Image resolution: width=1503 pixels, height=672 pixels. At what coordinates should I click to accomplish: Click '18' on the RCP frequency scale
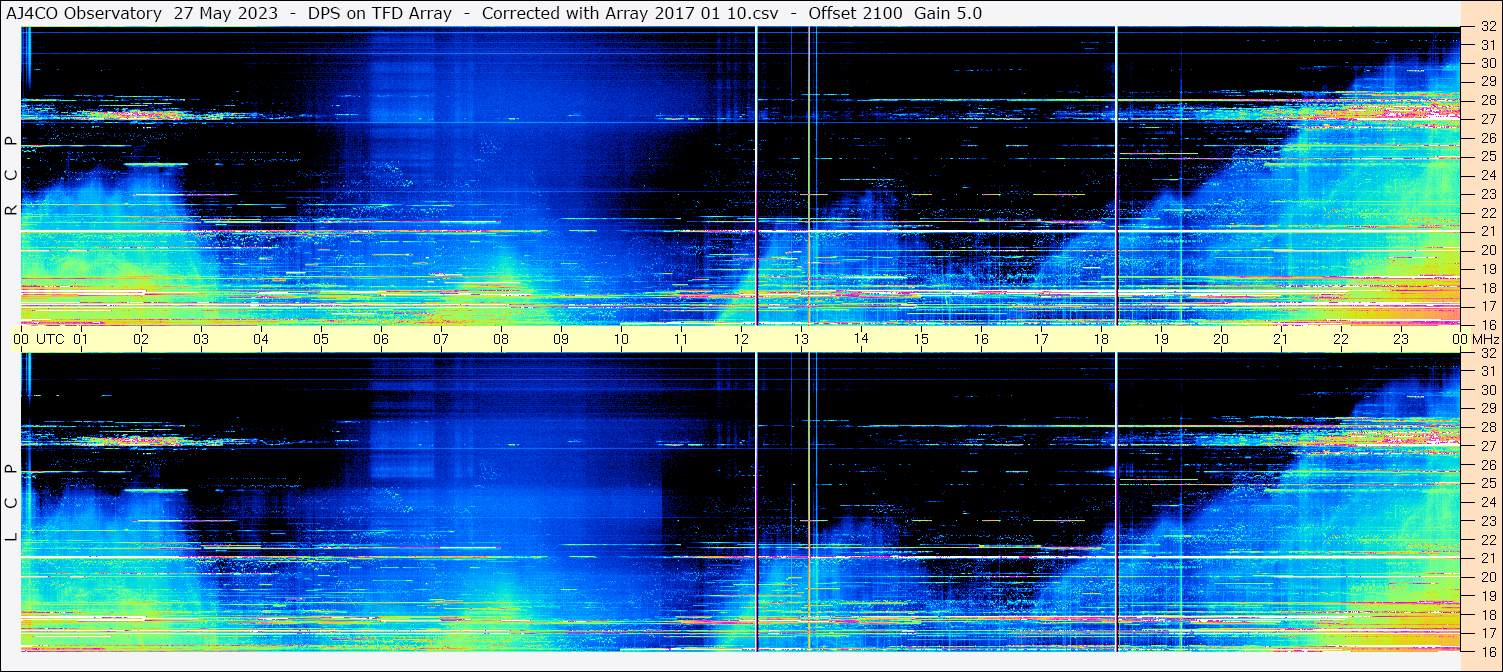pyautogui.click(x=1487, y=288)
